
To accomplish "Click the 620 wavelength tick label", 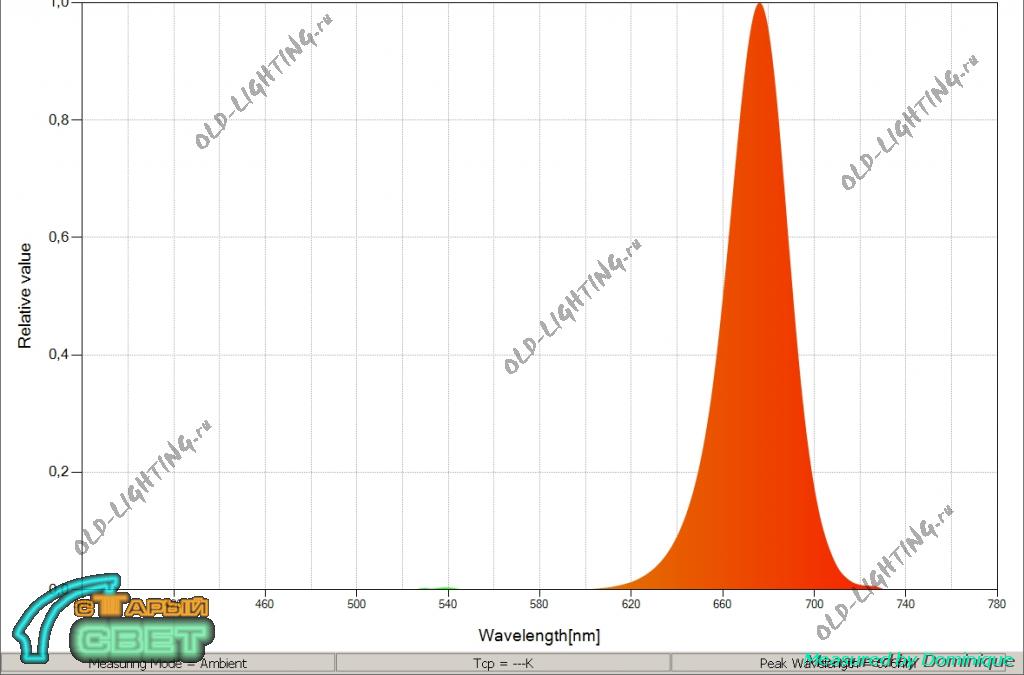I will (x=631, y=604).
